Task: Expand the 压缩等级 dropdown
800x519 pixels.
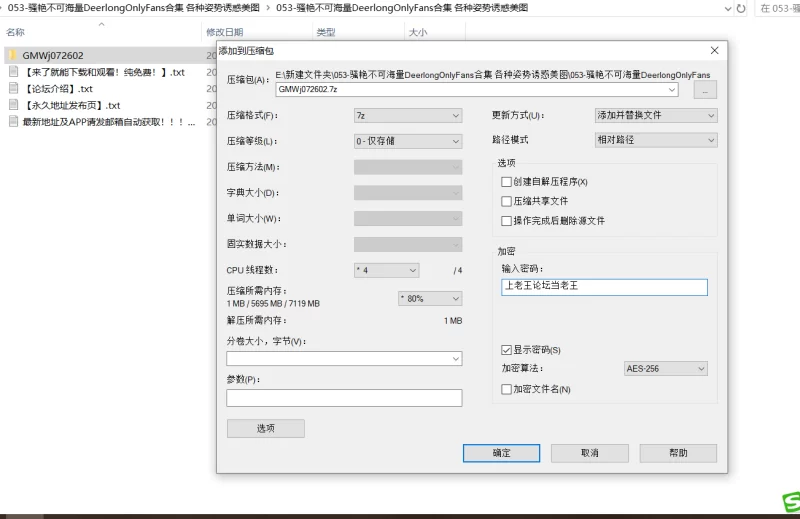Action: (407, 141)
